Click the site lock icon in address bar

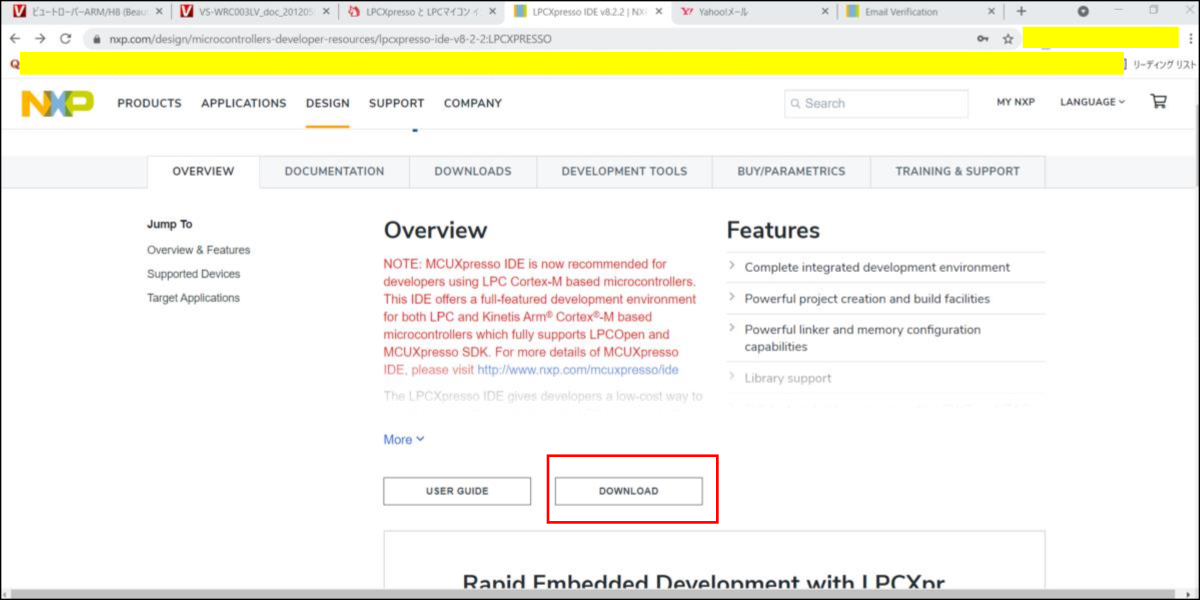[x=96, y=39]
